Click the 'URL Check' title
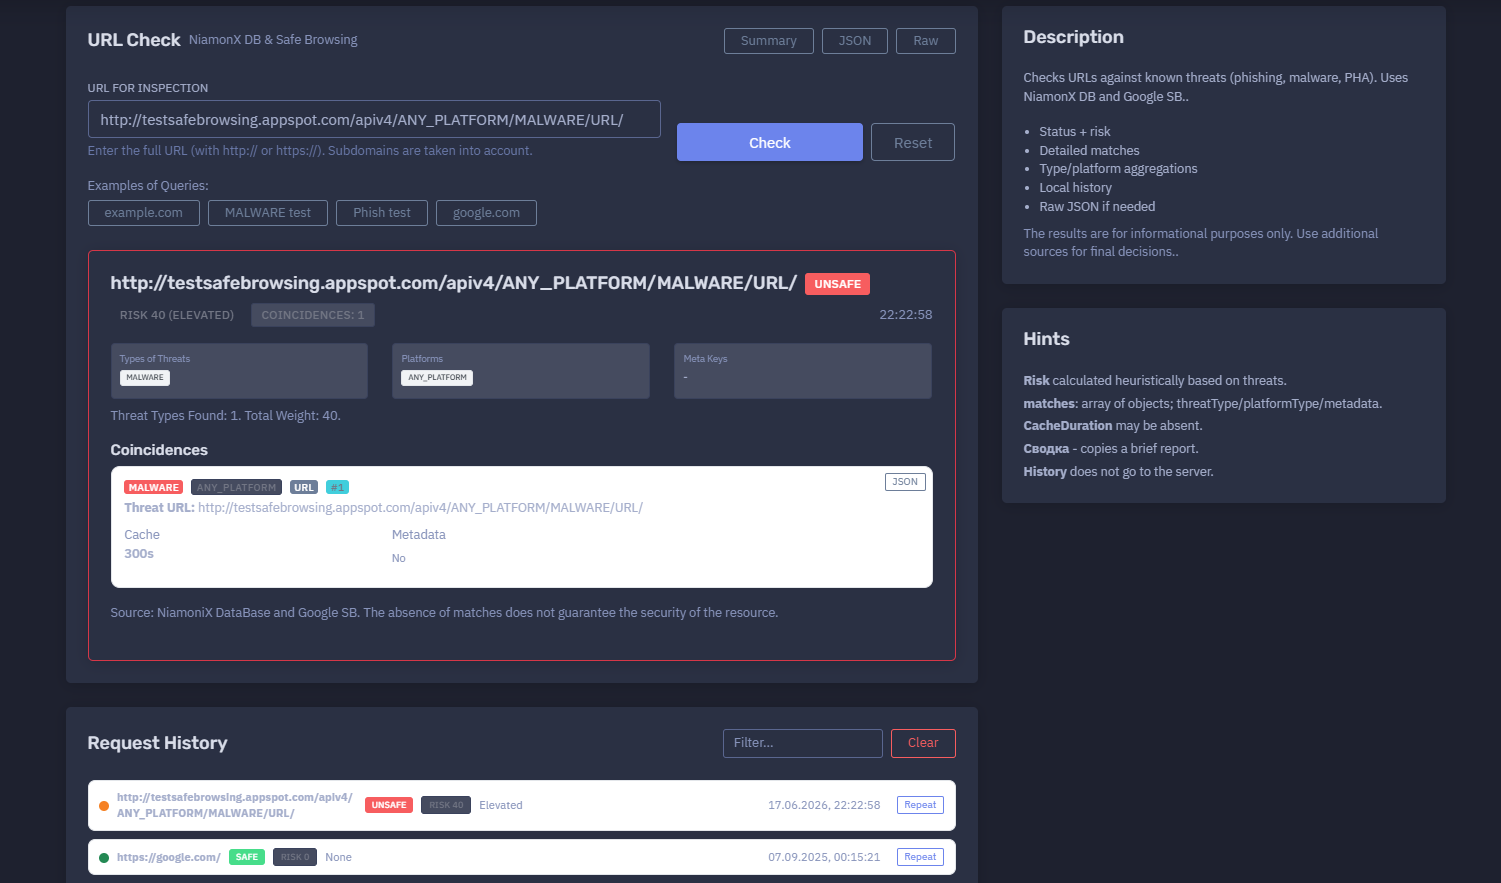The image size is (1501, 883). tap(134, 40)
